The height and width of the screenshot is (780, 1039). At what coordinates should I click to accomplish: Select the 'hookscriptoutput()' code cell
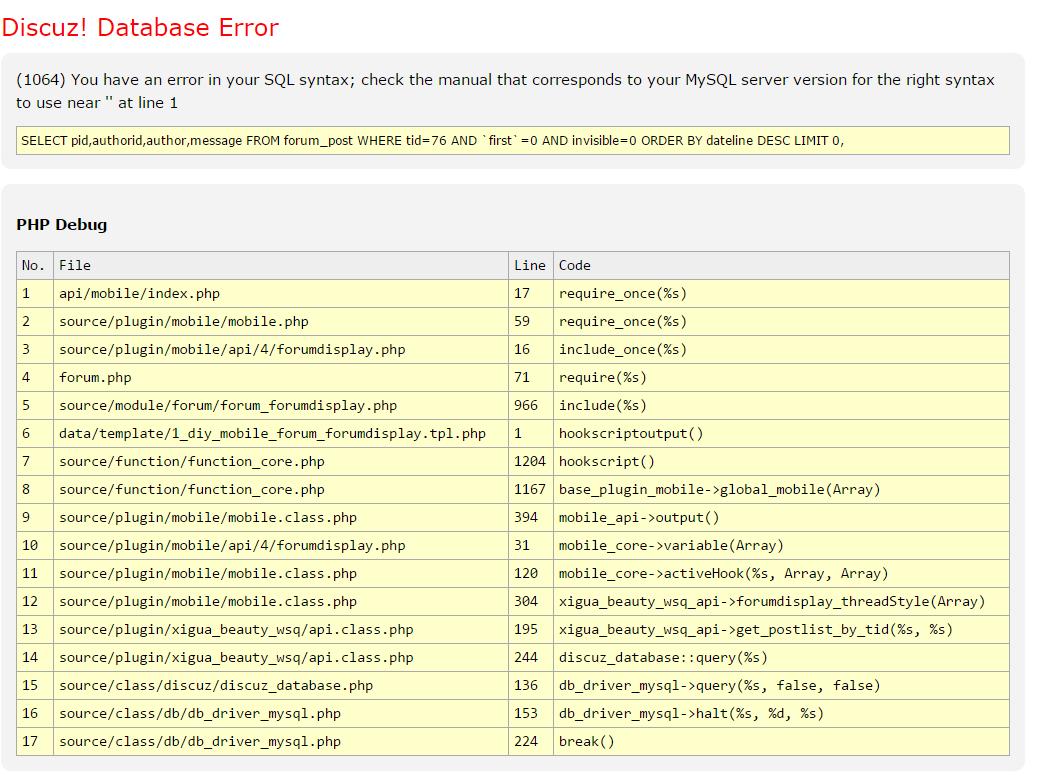(781, 433)
